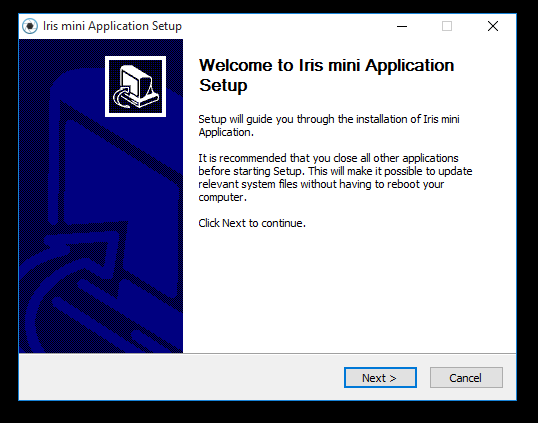Click the "Welcome to Iris mini Application" heading
Screen dimensions: 538x423
(326, 65)
